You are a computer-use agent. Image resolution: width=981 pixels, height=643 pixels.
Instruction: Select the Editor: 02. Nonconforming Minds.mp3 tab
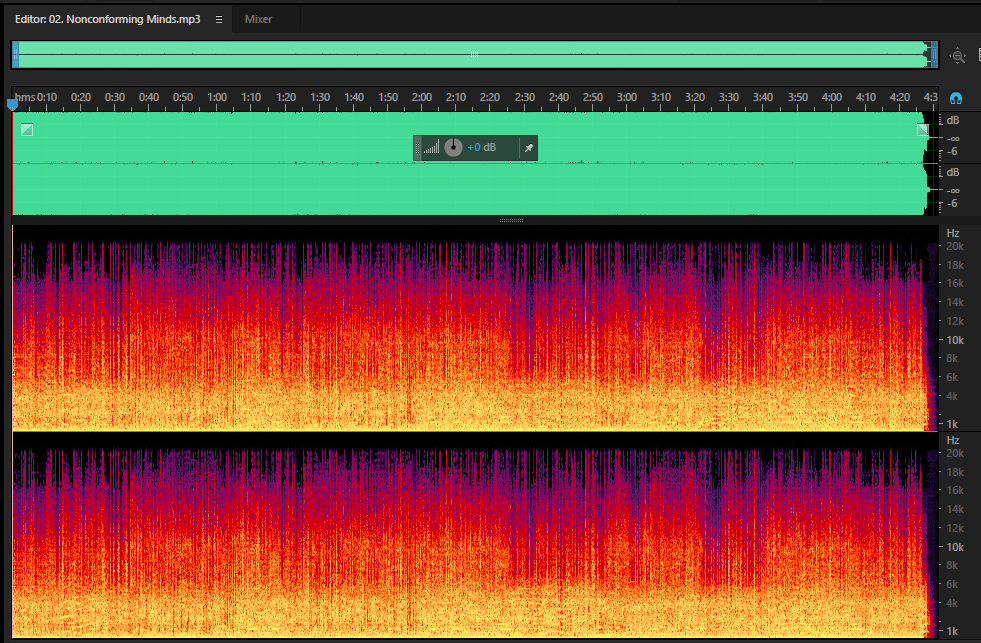click(x=108, y=19)
